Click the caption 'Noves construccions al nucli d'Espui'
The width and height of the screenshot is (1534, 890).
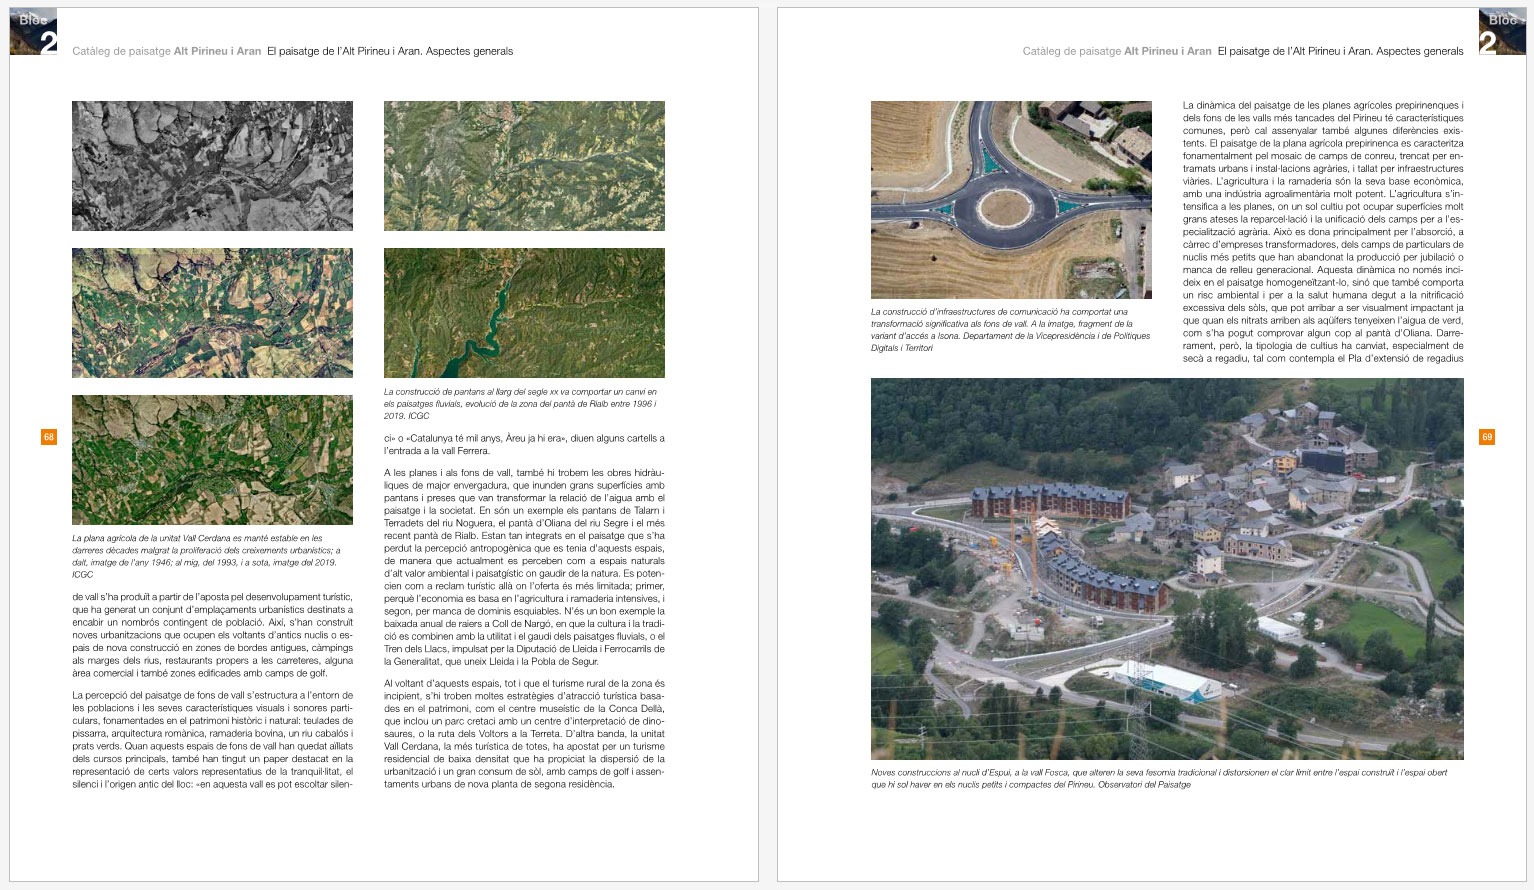tap(1160, 778)
